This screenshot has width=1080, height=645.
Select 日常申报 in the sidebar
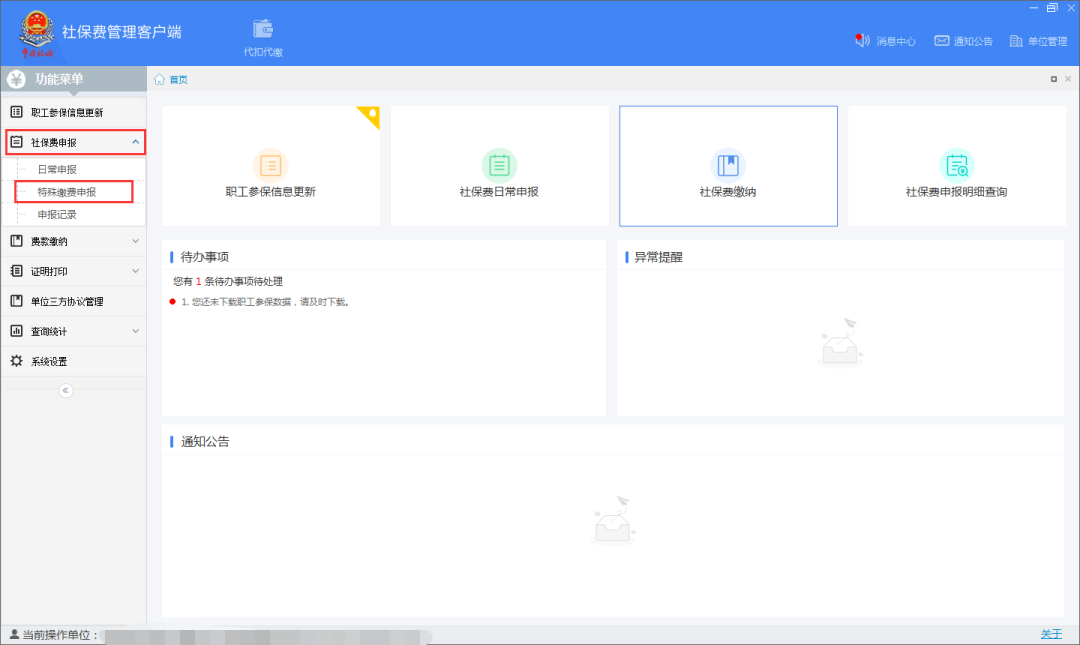[57, 170]
